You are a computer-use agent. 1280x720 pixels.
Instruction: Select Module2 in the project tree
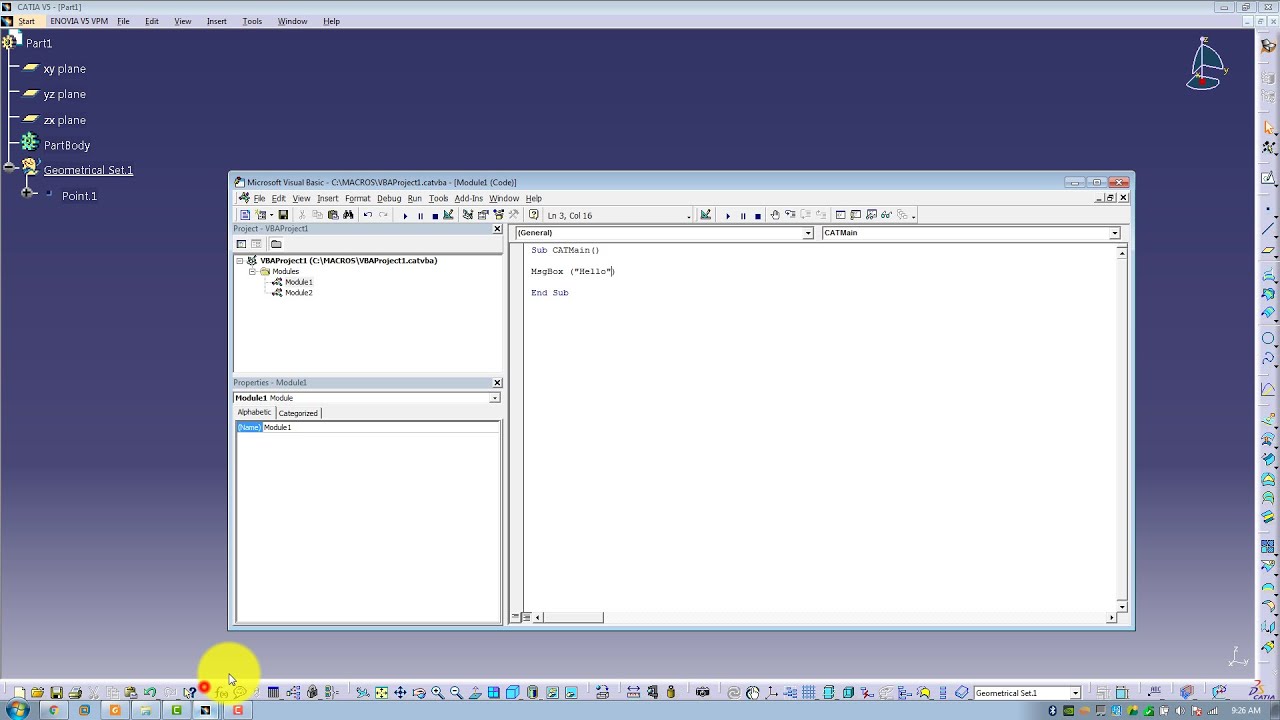click(298, 293)
